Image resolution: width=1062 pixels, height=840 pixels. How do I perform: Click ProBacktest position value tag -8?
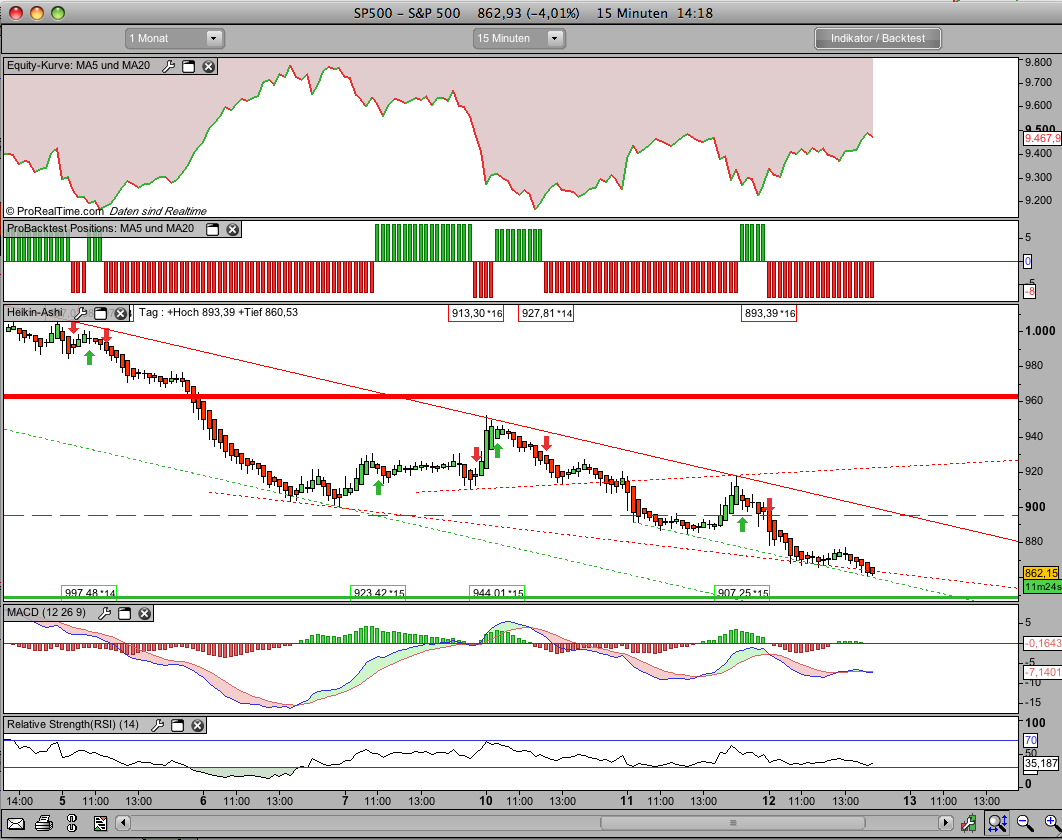pos(1029,292)
